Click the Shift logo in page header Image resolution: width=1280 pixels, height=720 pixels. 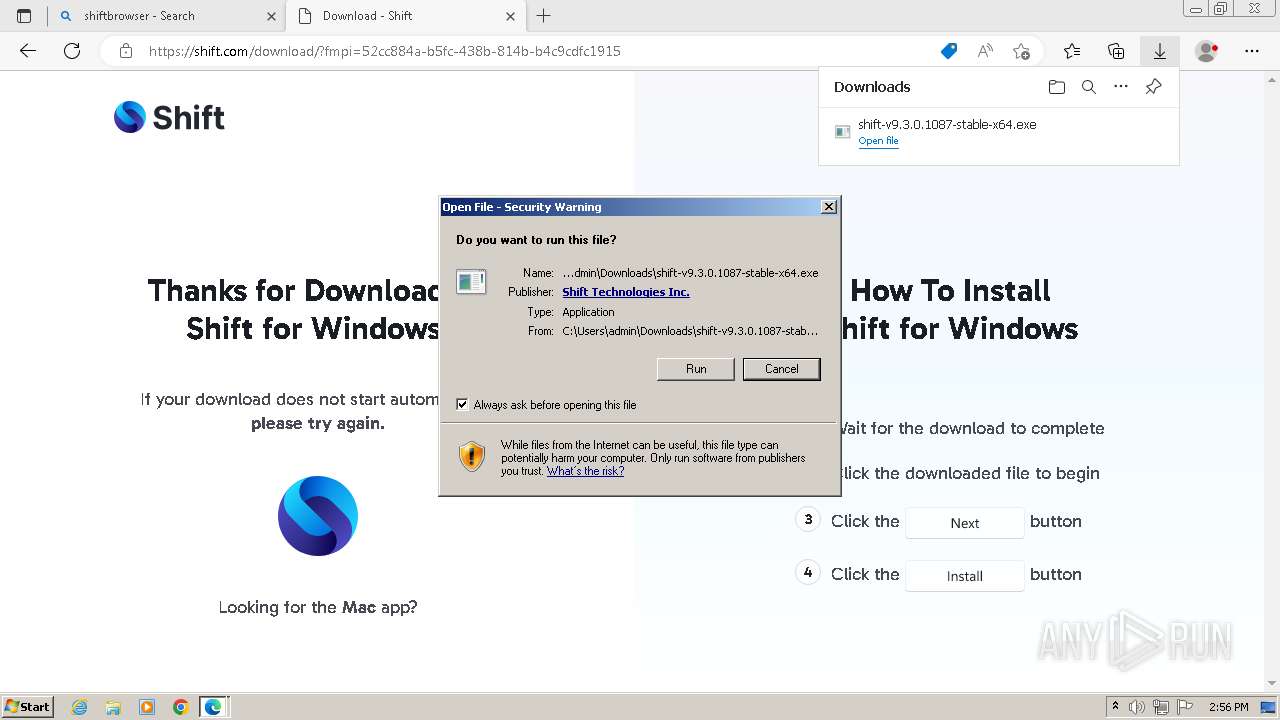[x=170, y=117]
